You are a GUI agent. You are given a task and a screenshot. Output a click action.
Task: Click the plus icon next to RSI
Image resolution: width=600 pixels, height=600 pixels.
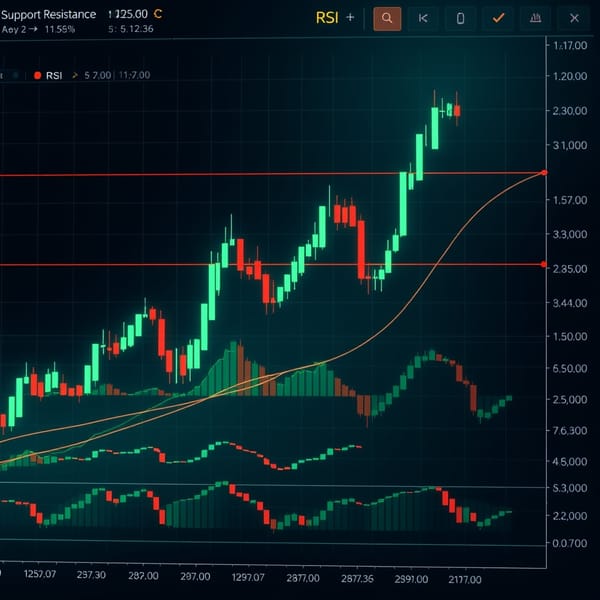[x=350, y=17]
